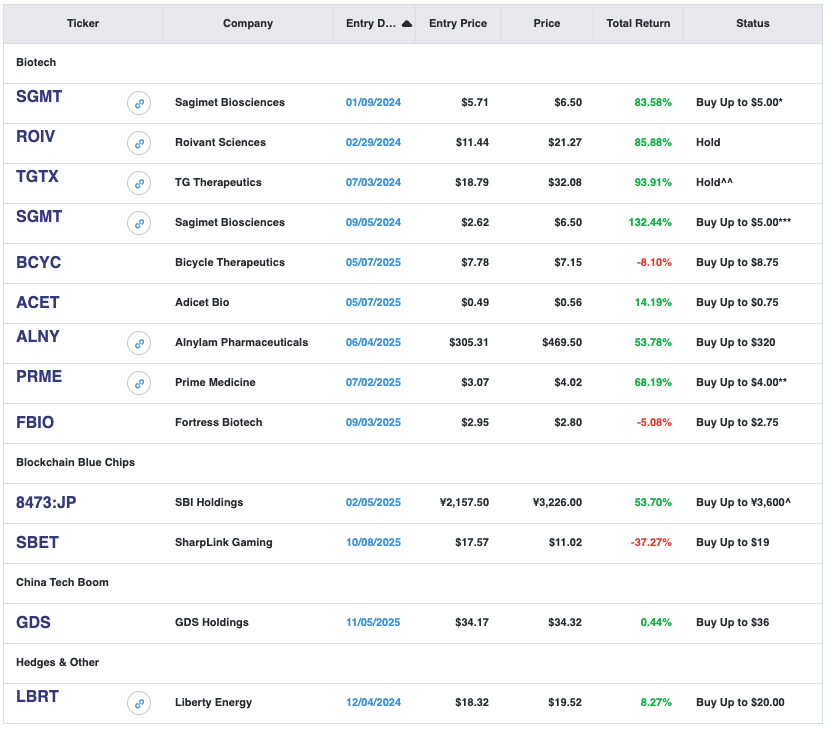Open the BCYC ticker link
This screenshot has height=729, width=827.
pos(39,262)
